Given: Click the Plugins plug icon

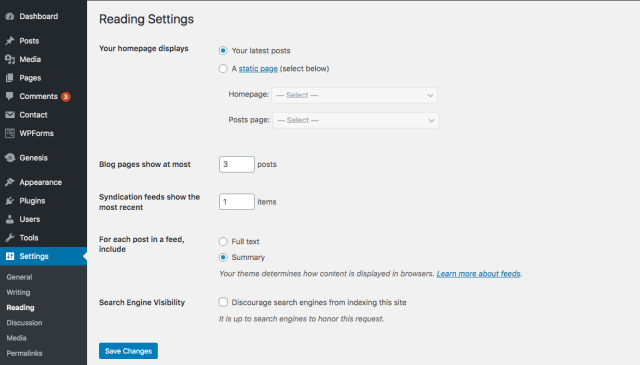Looking at the screenshot, I should coord(10,201).
